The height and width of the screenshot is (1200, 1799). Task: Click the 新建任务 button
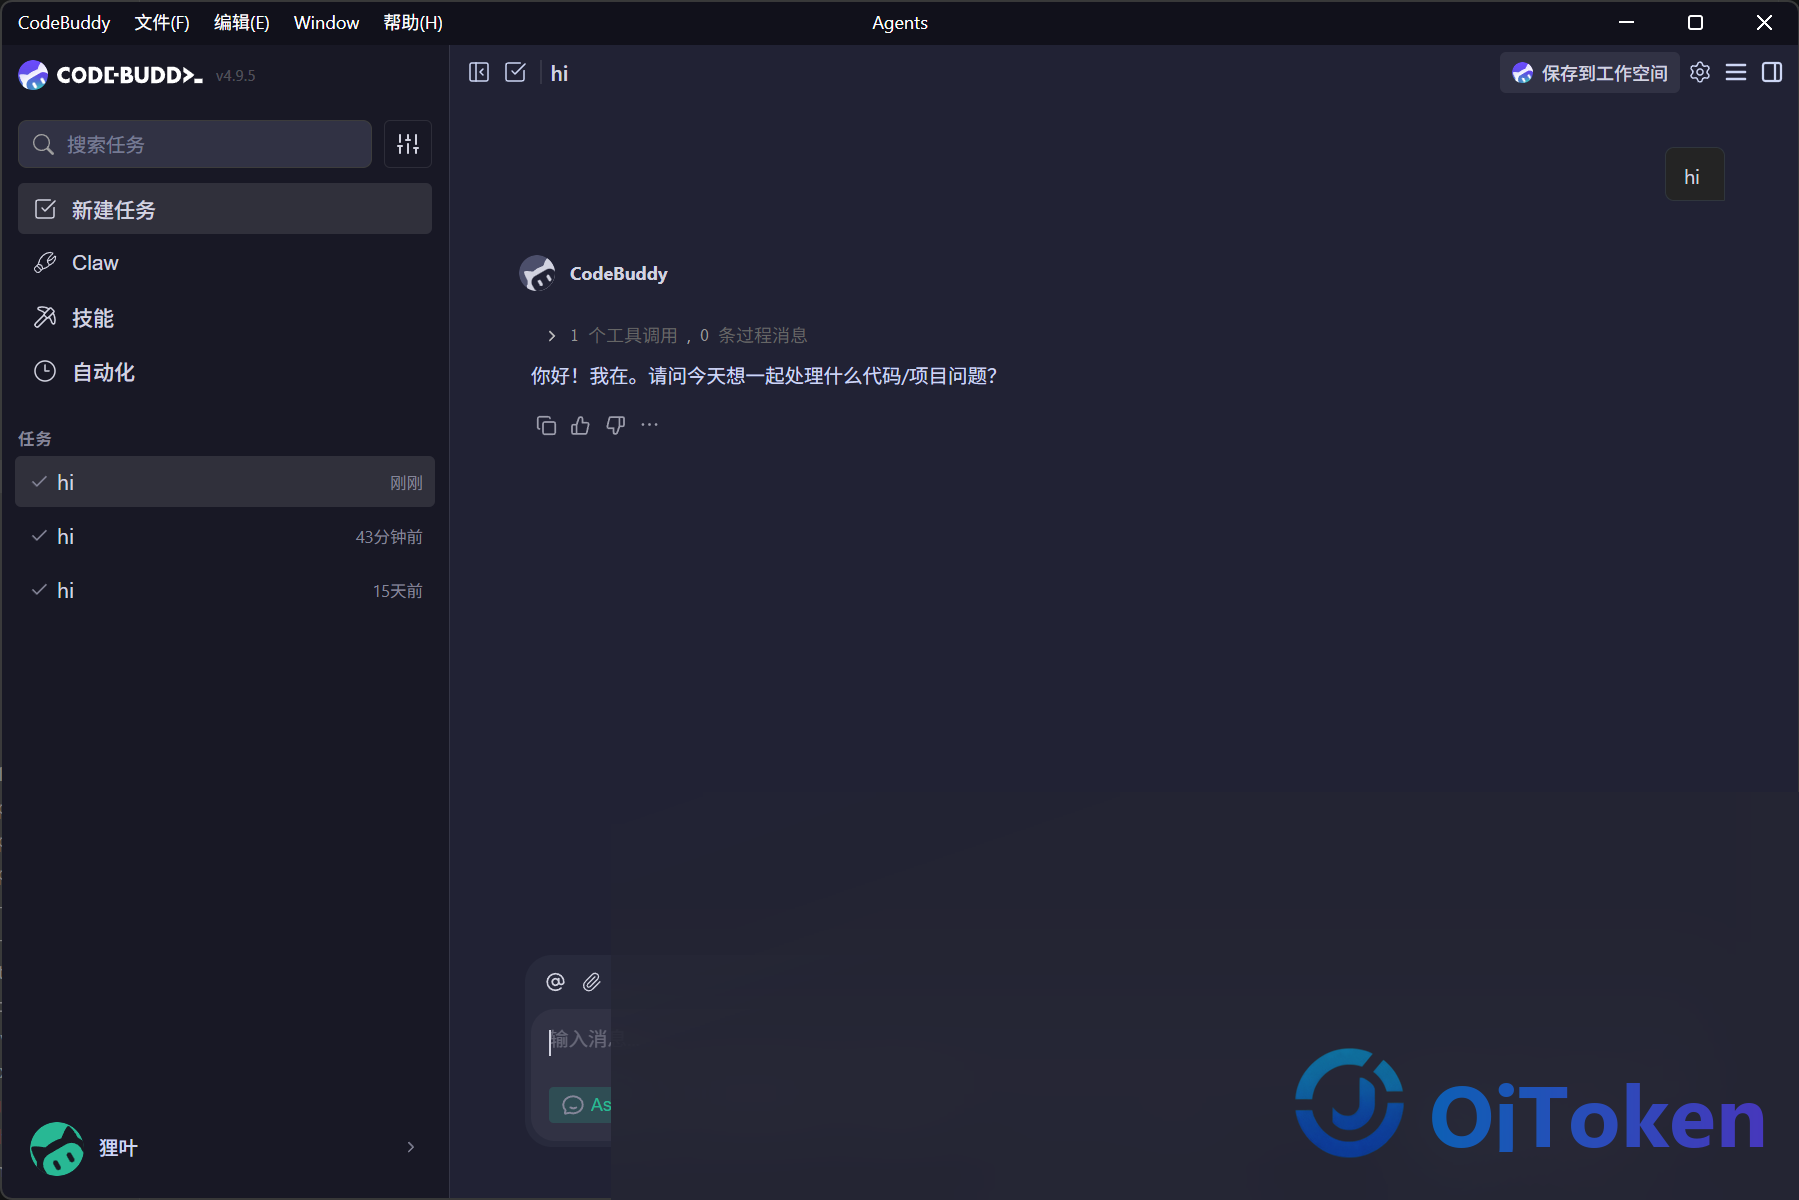point(225,209)
